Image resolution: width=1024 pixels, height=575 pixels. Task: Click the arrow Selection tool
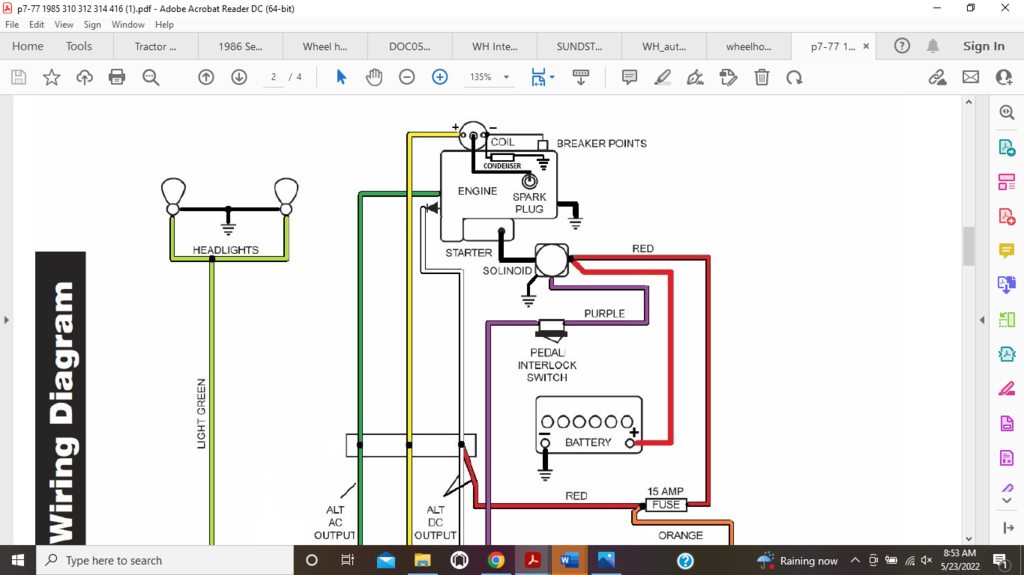pyautogui.click(x=341, y=77)
